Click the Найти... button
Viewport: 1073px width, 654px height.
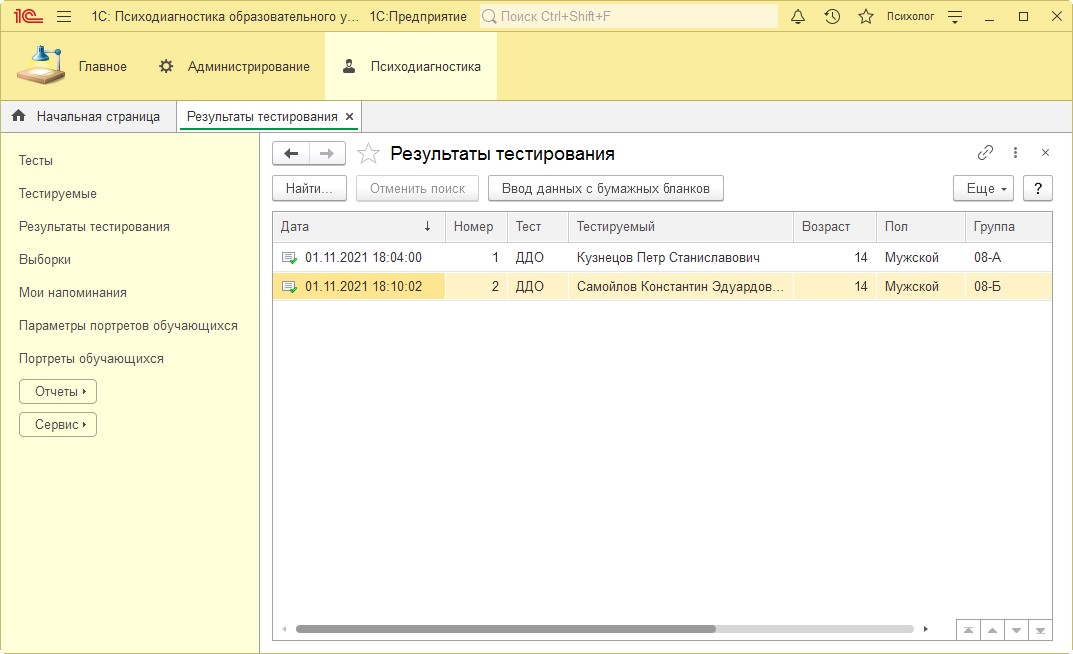pyautogui.click(x=309, y=188)
